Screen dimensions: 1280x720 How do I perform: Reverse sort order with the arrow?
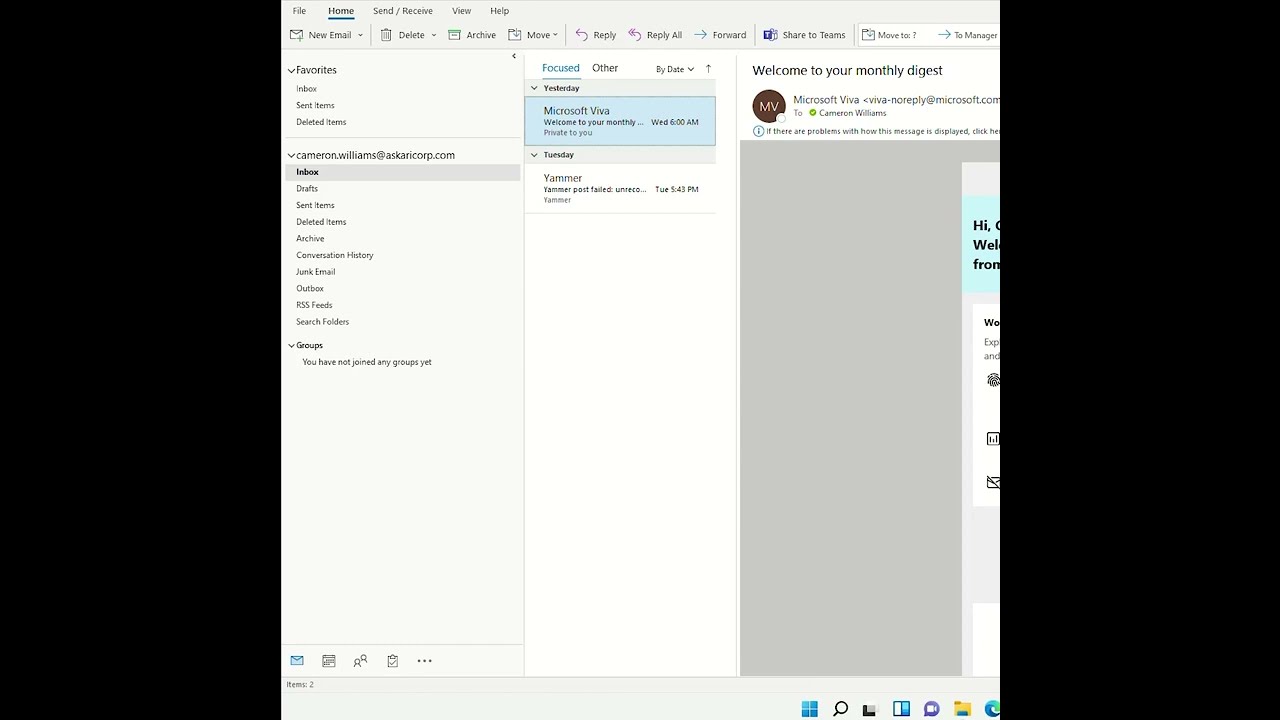708,69
